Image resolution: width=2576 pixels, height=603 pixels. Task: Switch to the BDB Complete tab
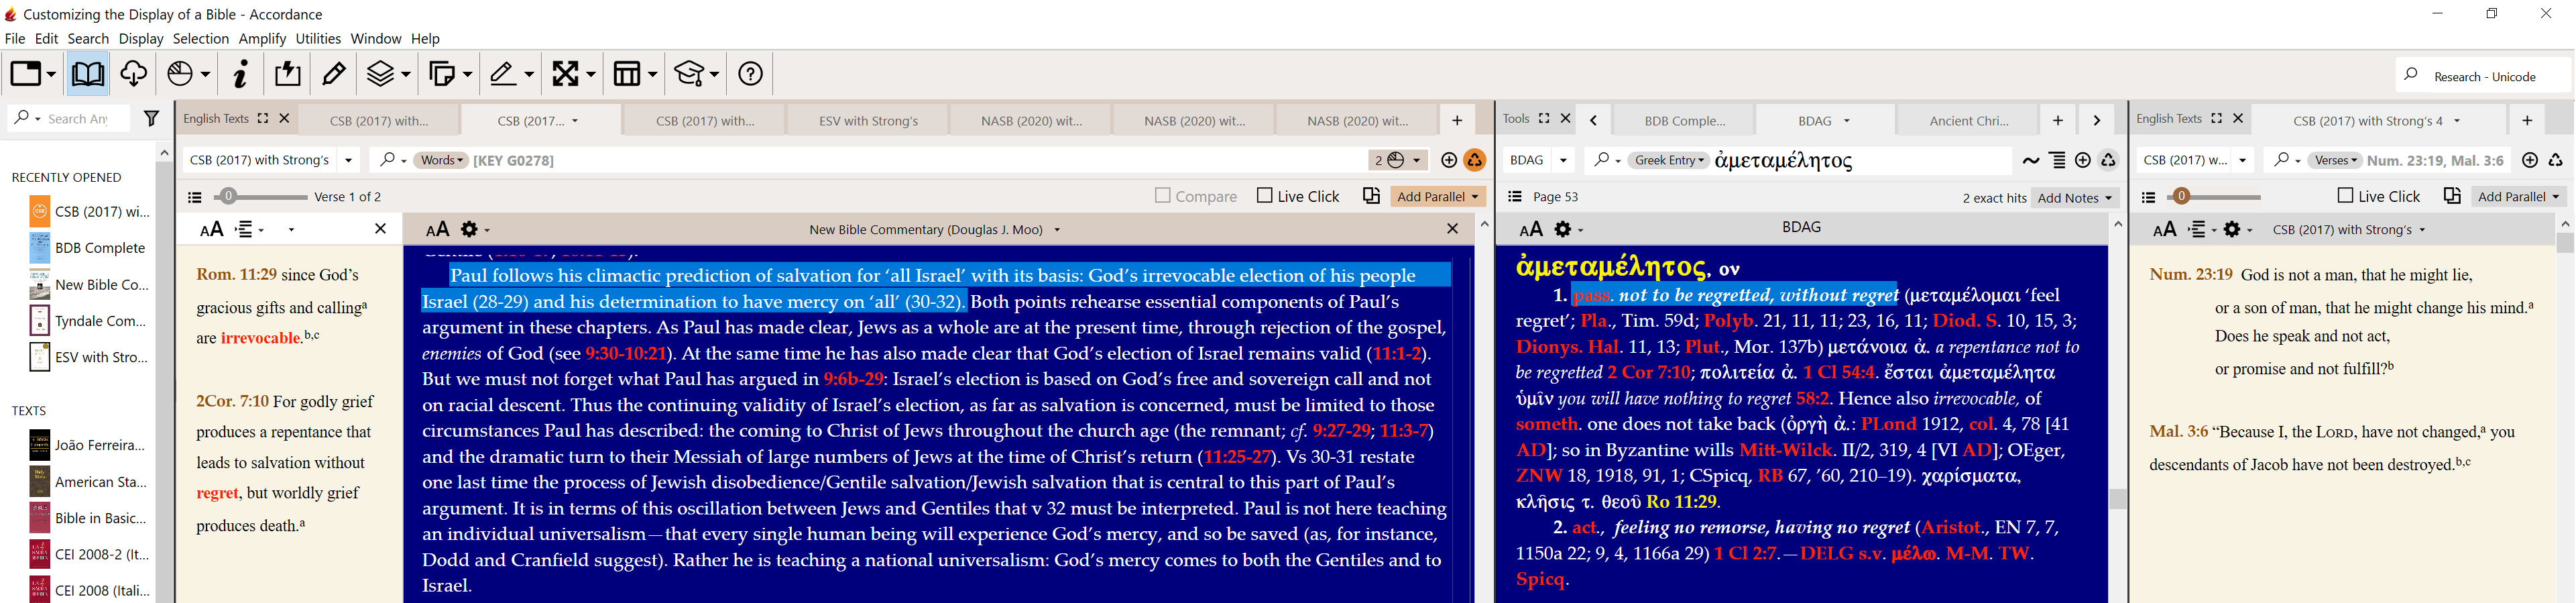click(x=1684, y=121)
